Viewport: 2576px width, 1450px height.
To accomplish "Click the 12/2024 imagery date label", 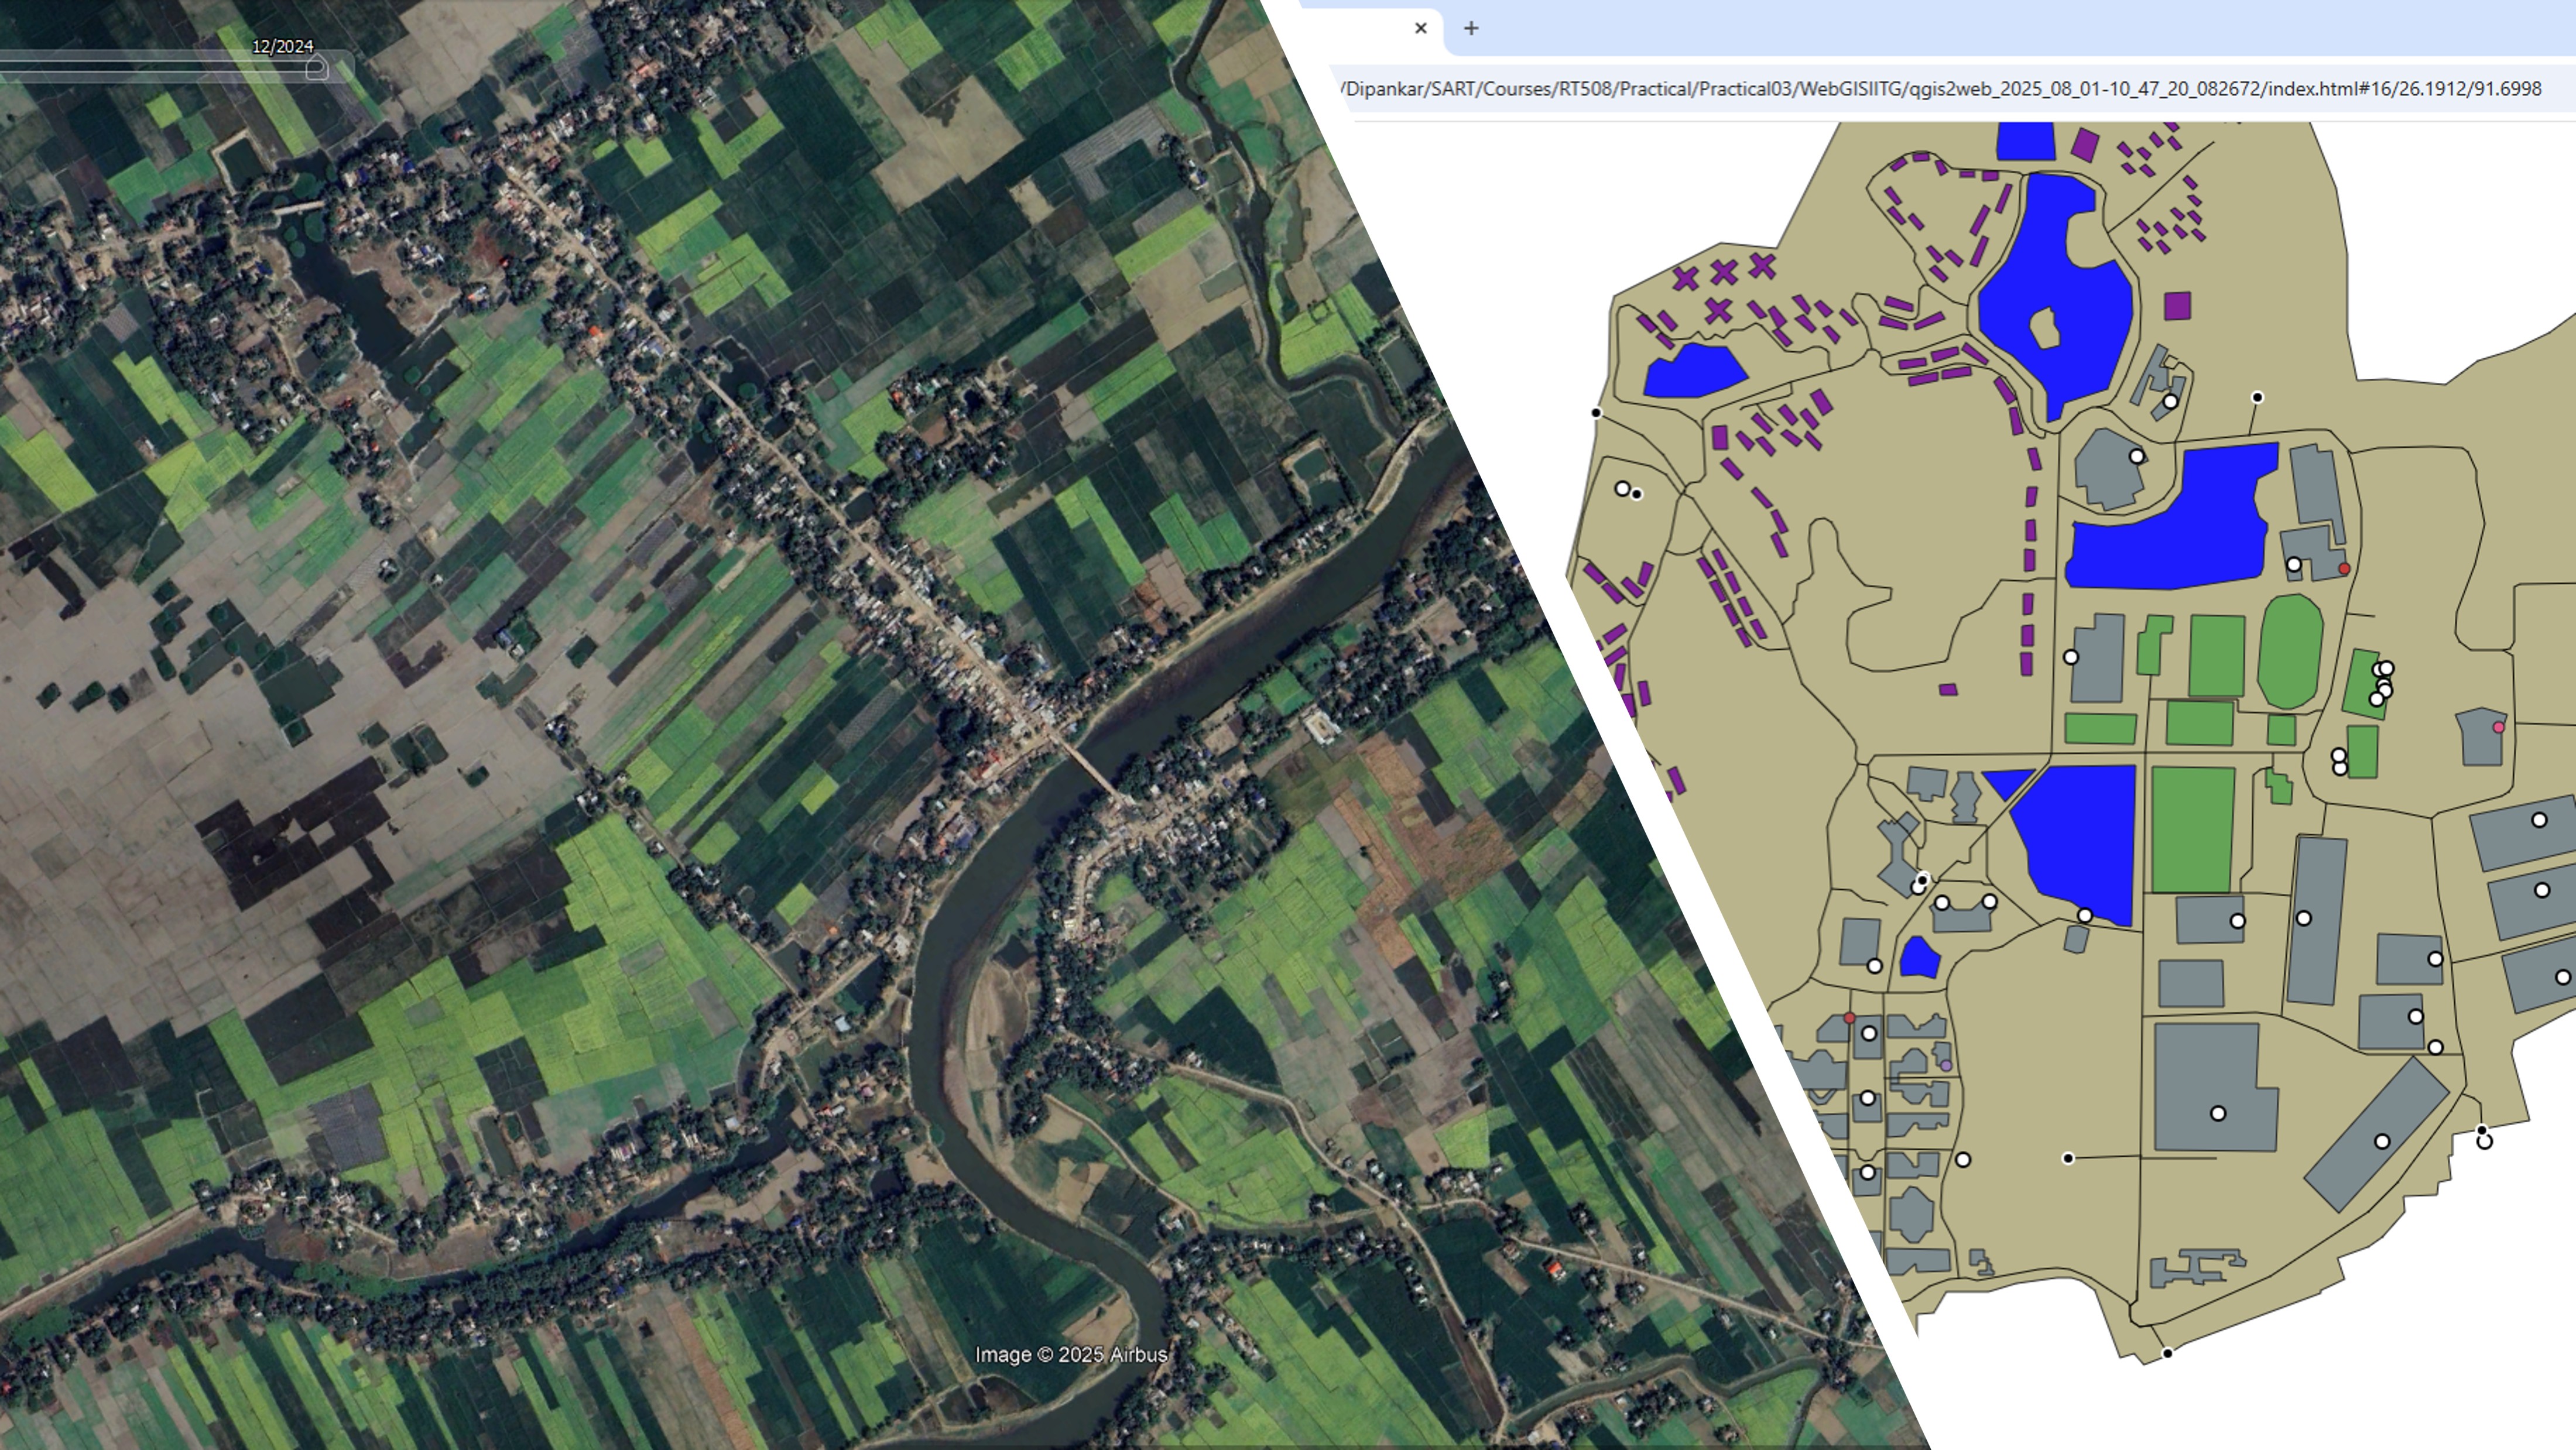I will pyautogui.click(x=282, y=47).
